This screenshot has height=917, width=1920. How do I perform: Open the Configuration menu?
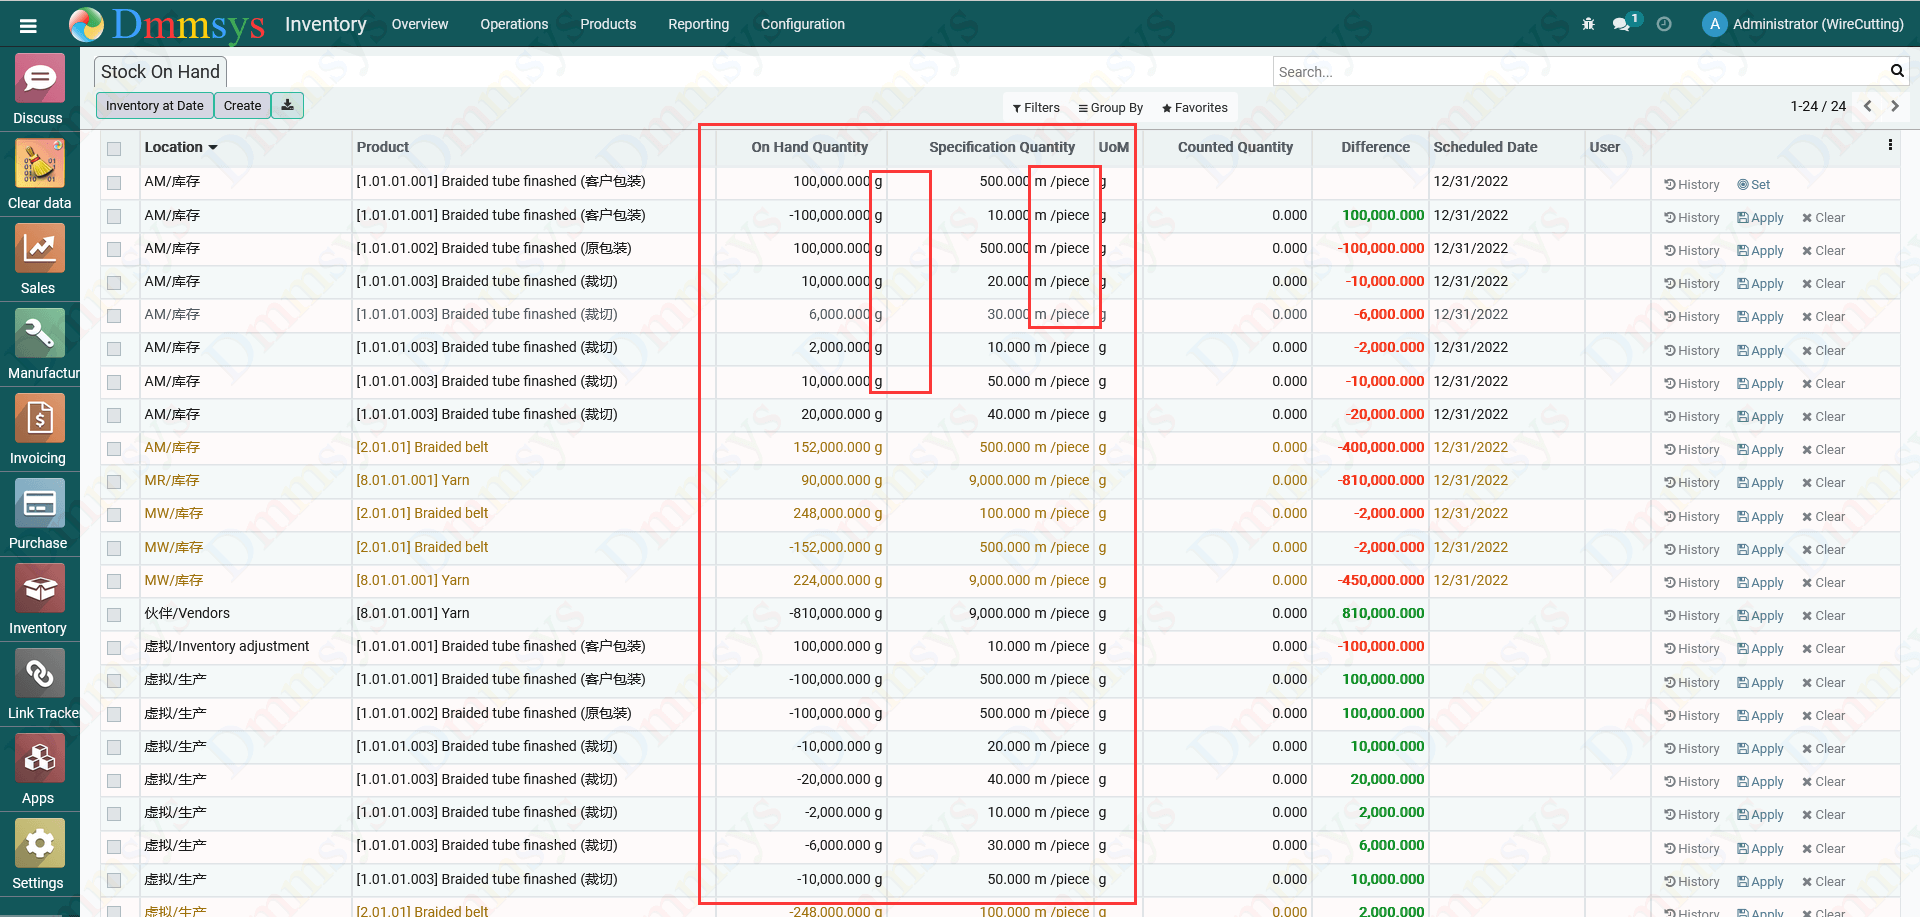pos(802,24)
